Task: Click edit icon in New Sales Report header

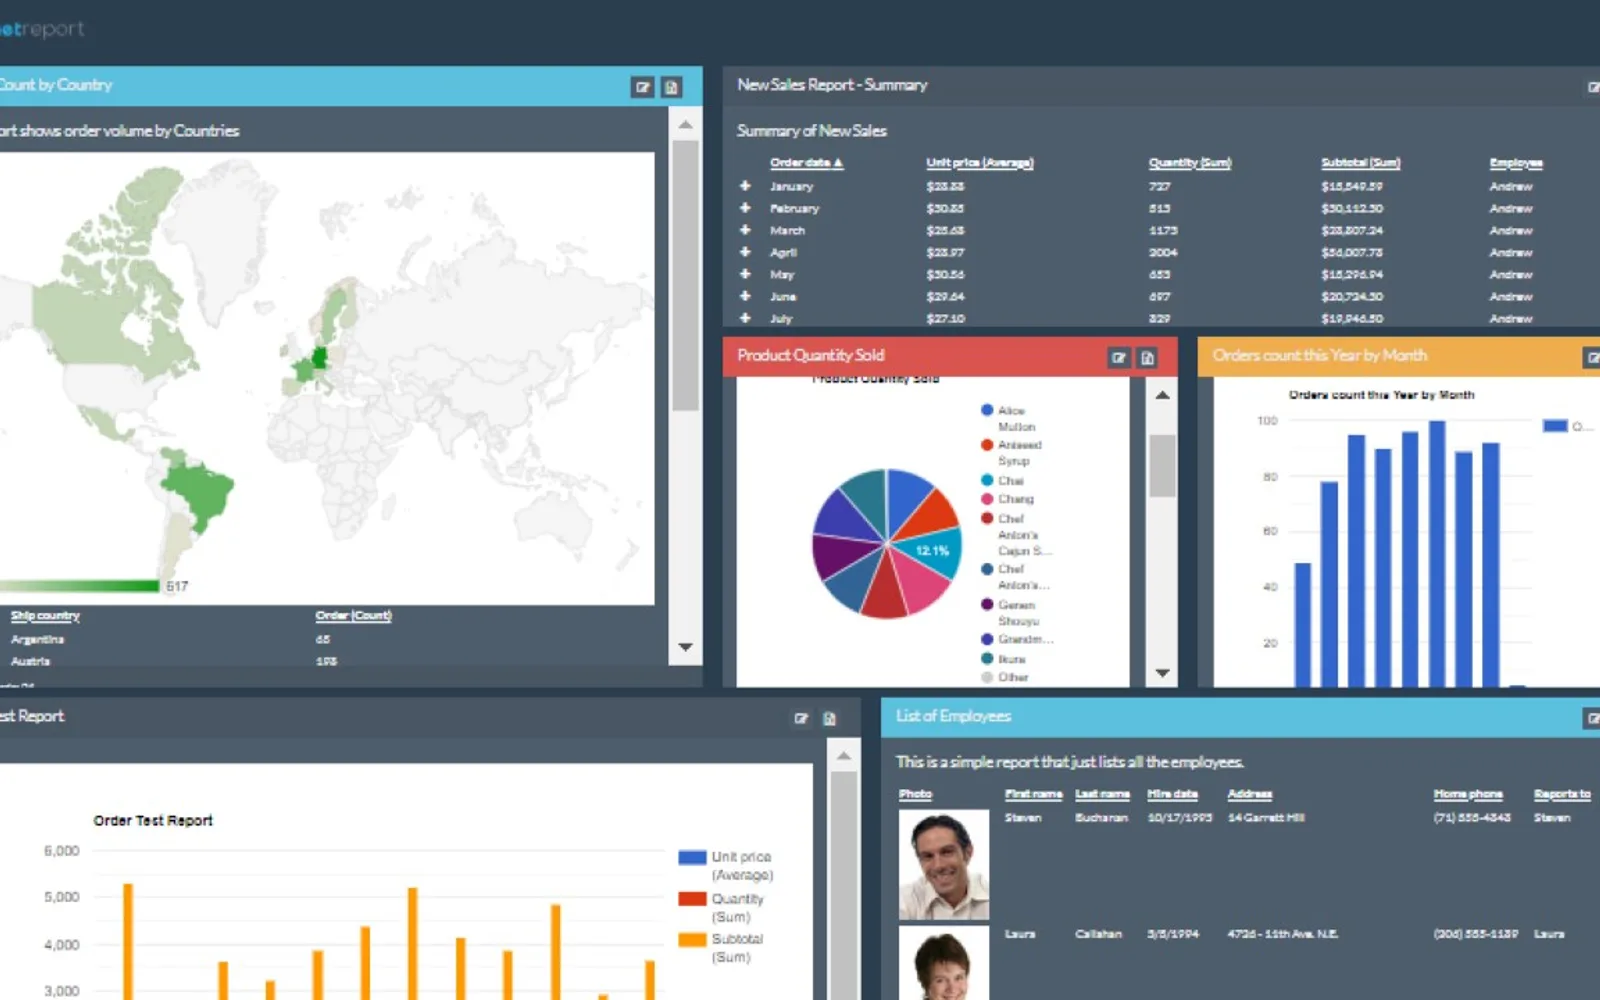Action: [1594, 87]
